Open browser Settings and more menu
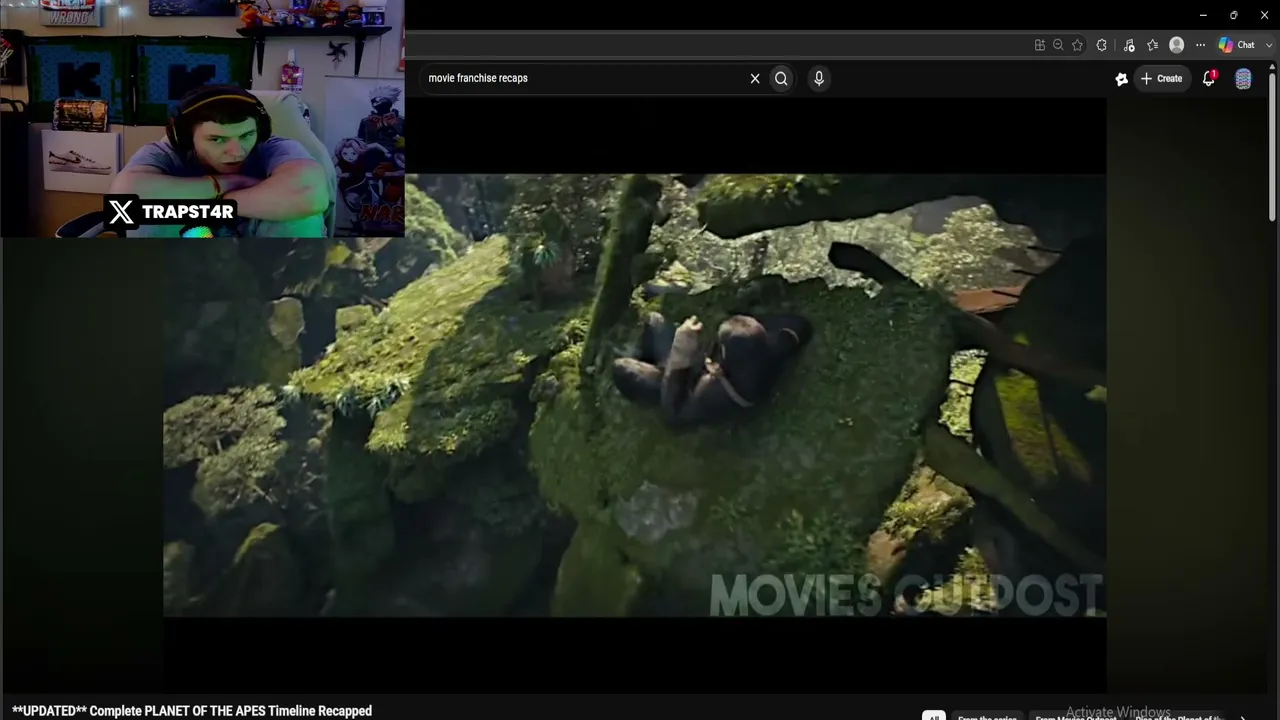This screenshot has height=720, width=1280. [1200, 45]
